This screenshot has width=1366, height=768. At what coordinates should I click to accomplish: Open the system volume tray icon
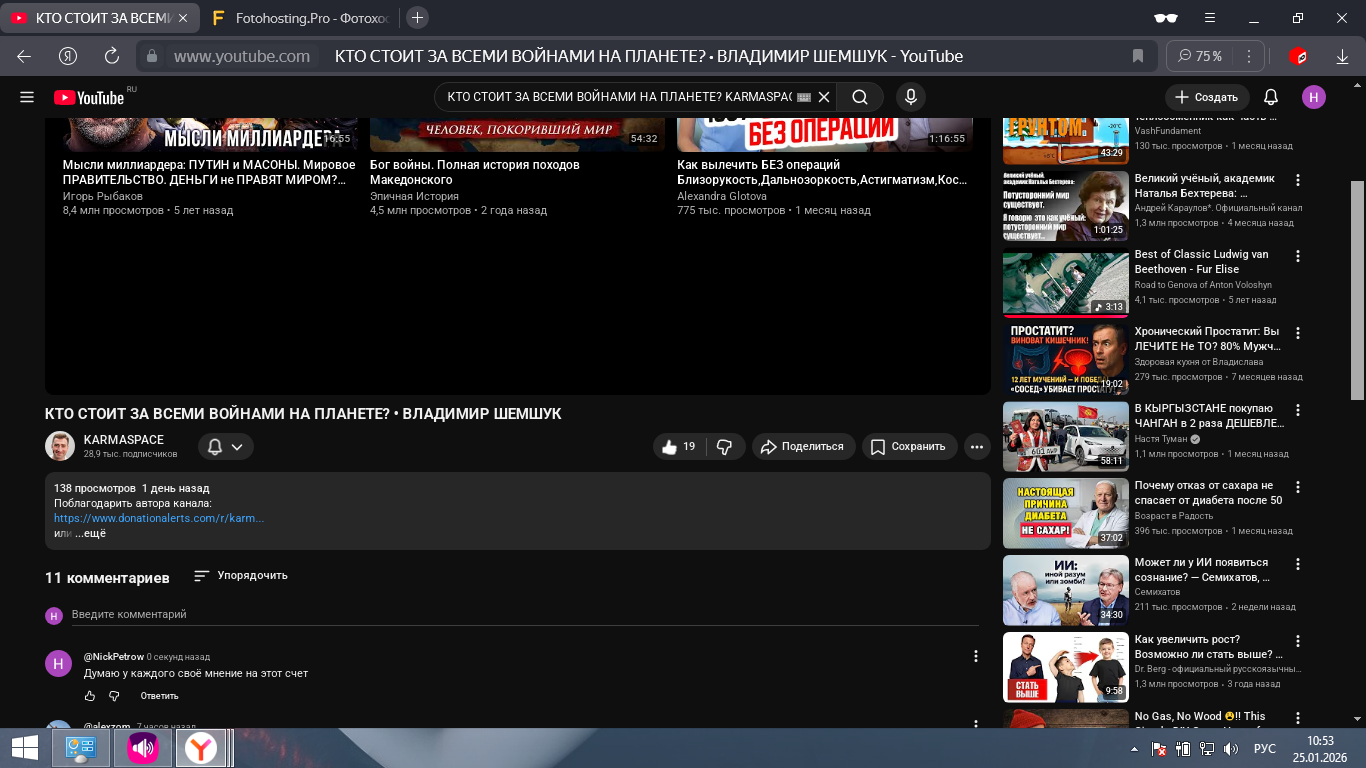1230,748
